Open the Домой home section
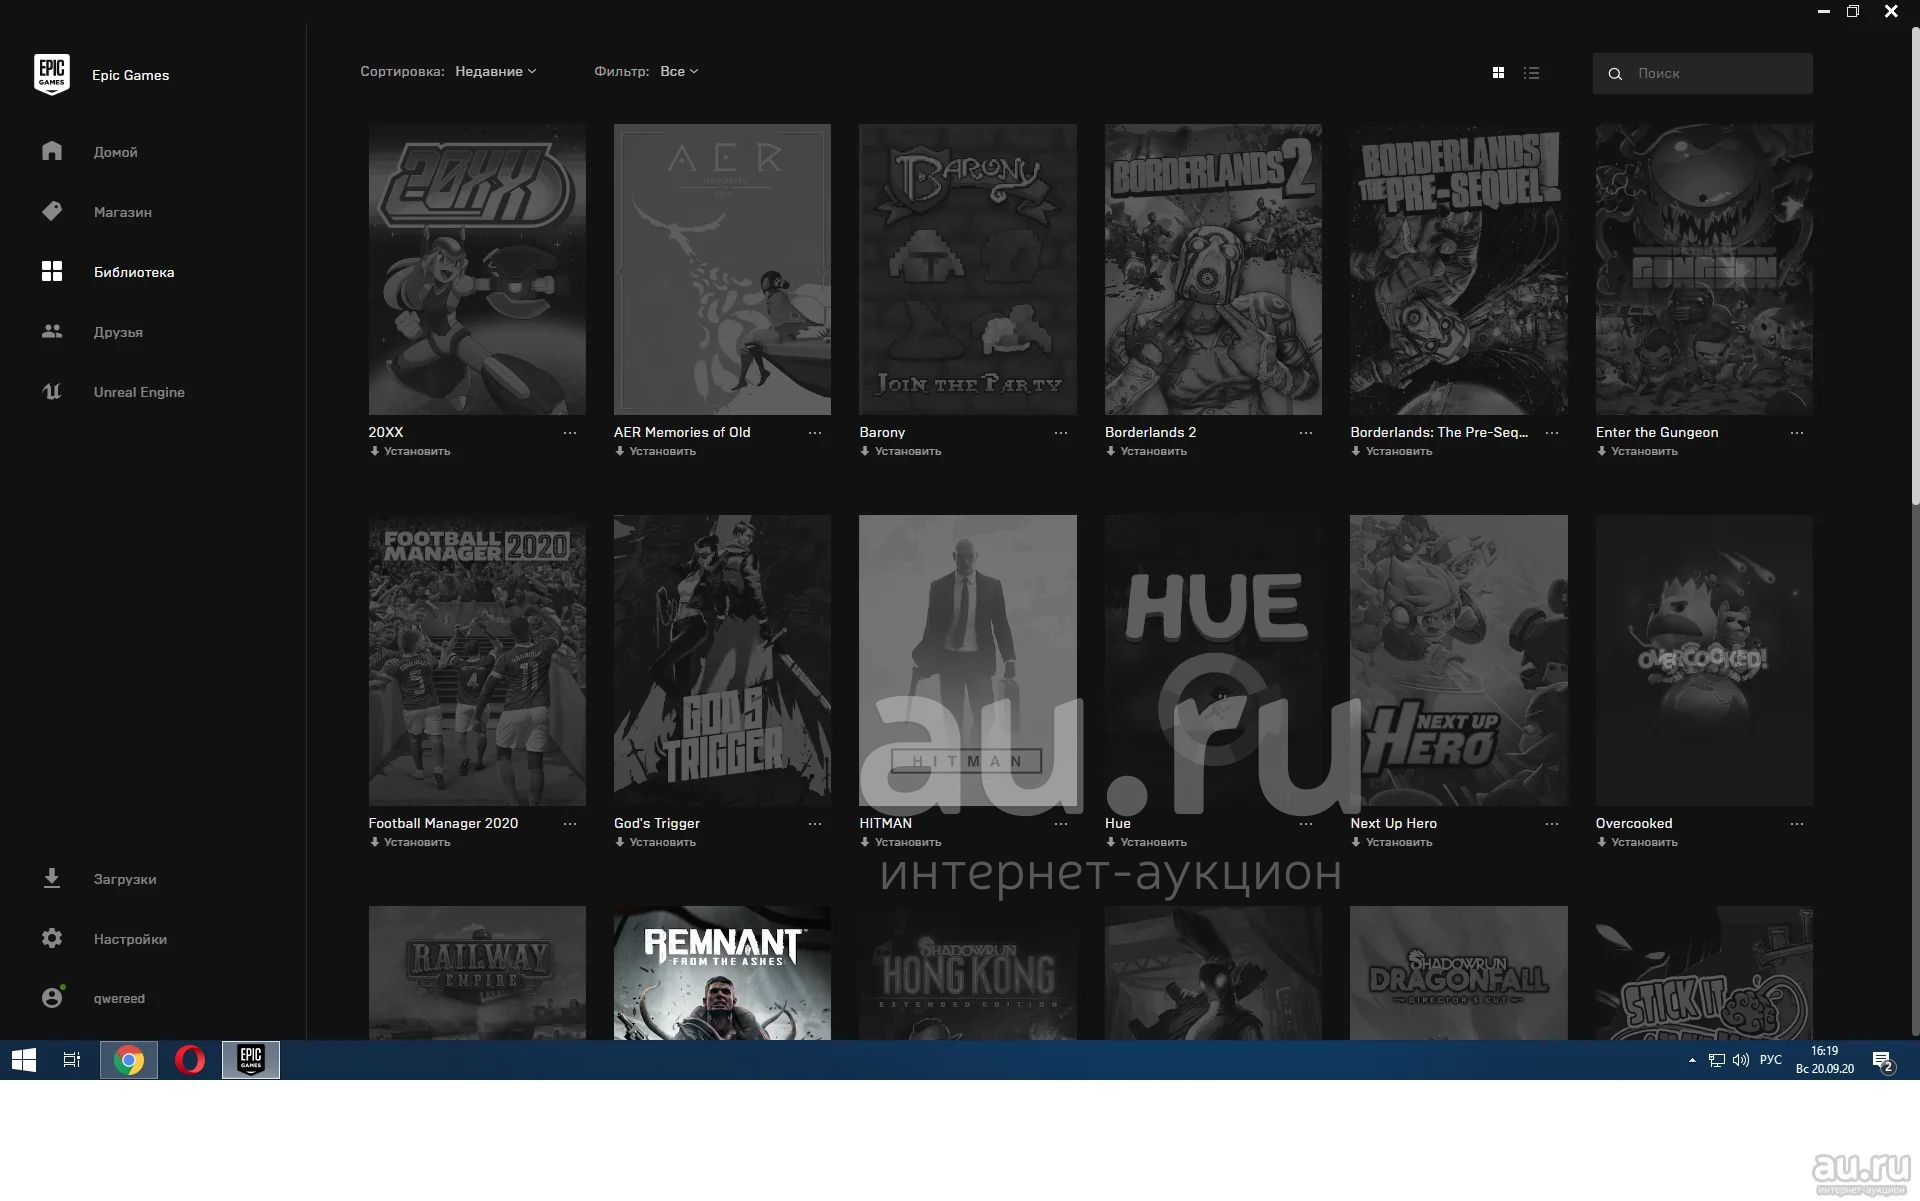 (115, 152)
